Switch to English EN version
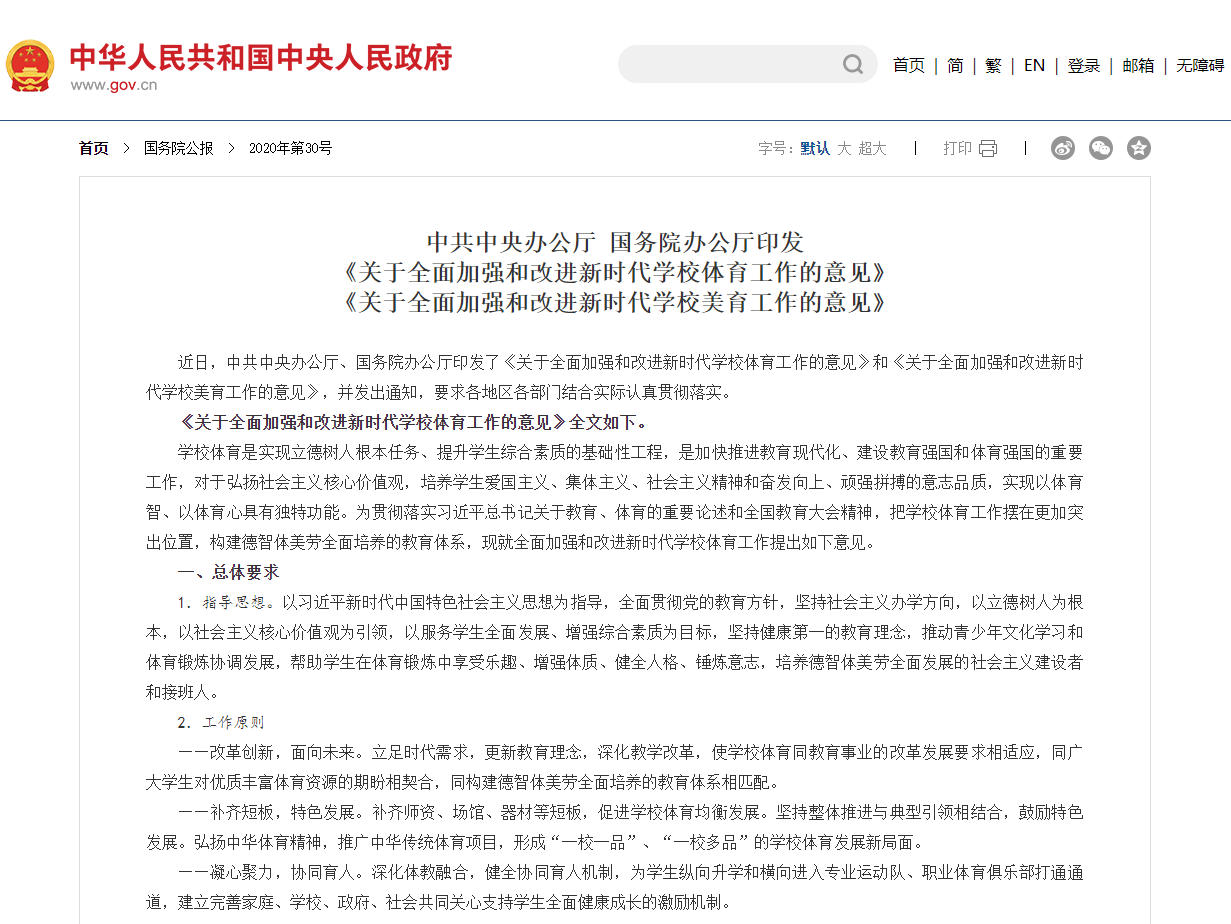 click(x=1034, y=65)
